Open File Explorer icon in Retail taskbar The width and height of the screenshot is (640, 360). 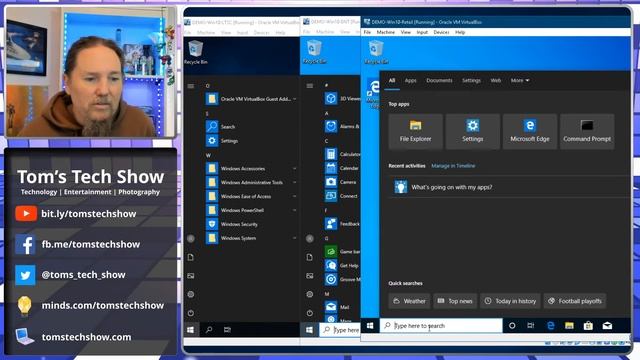coord(569,325)
